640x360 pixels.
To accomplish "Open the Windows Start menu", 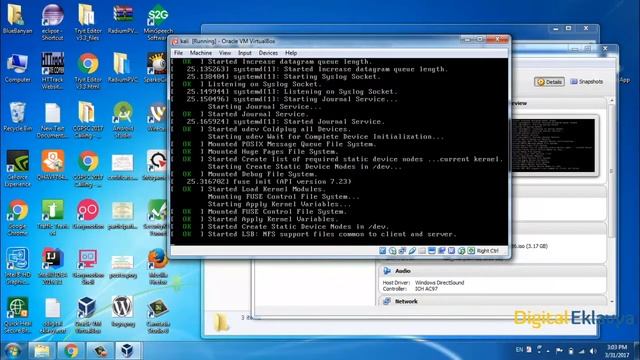I will pos(13,350).
